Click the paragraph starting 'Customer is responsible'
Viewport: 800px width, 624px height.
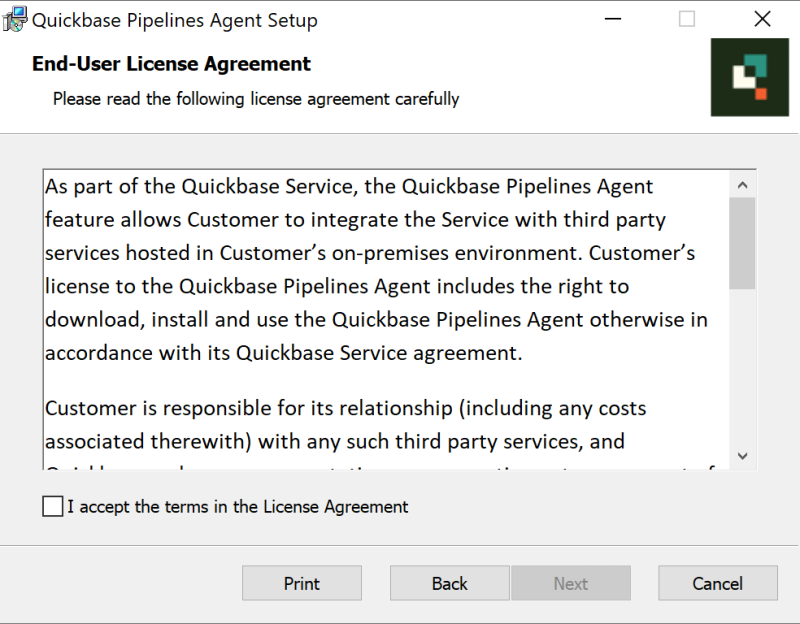pos(381,436)
